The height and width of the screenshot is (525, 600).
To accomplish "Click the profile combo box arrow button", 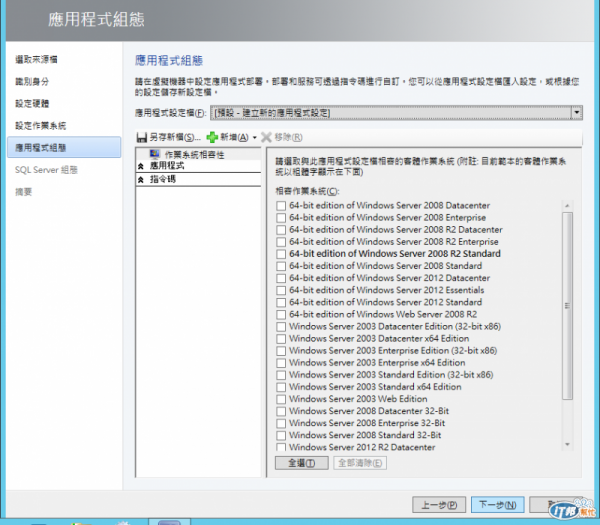I will [x=576, y=113].
